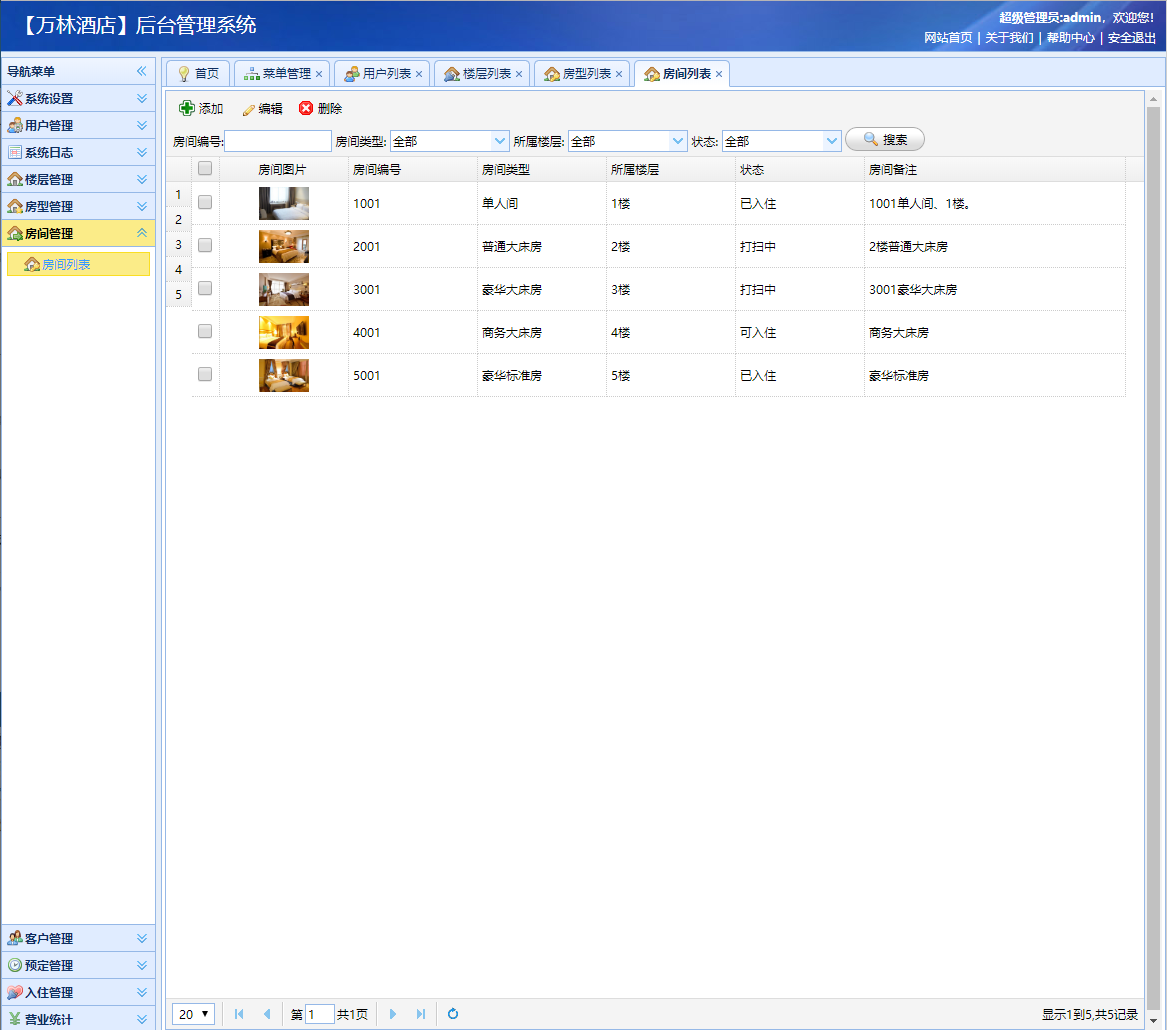1167x1030 pixels.
Task: Click the 安全退出 logout link
Action: (x=1130, y=38)
